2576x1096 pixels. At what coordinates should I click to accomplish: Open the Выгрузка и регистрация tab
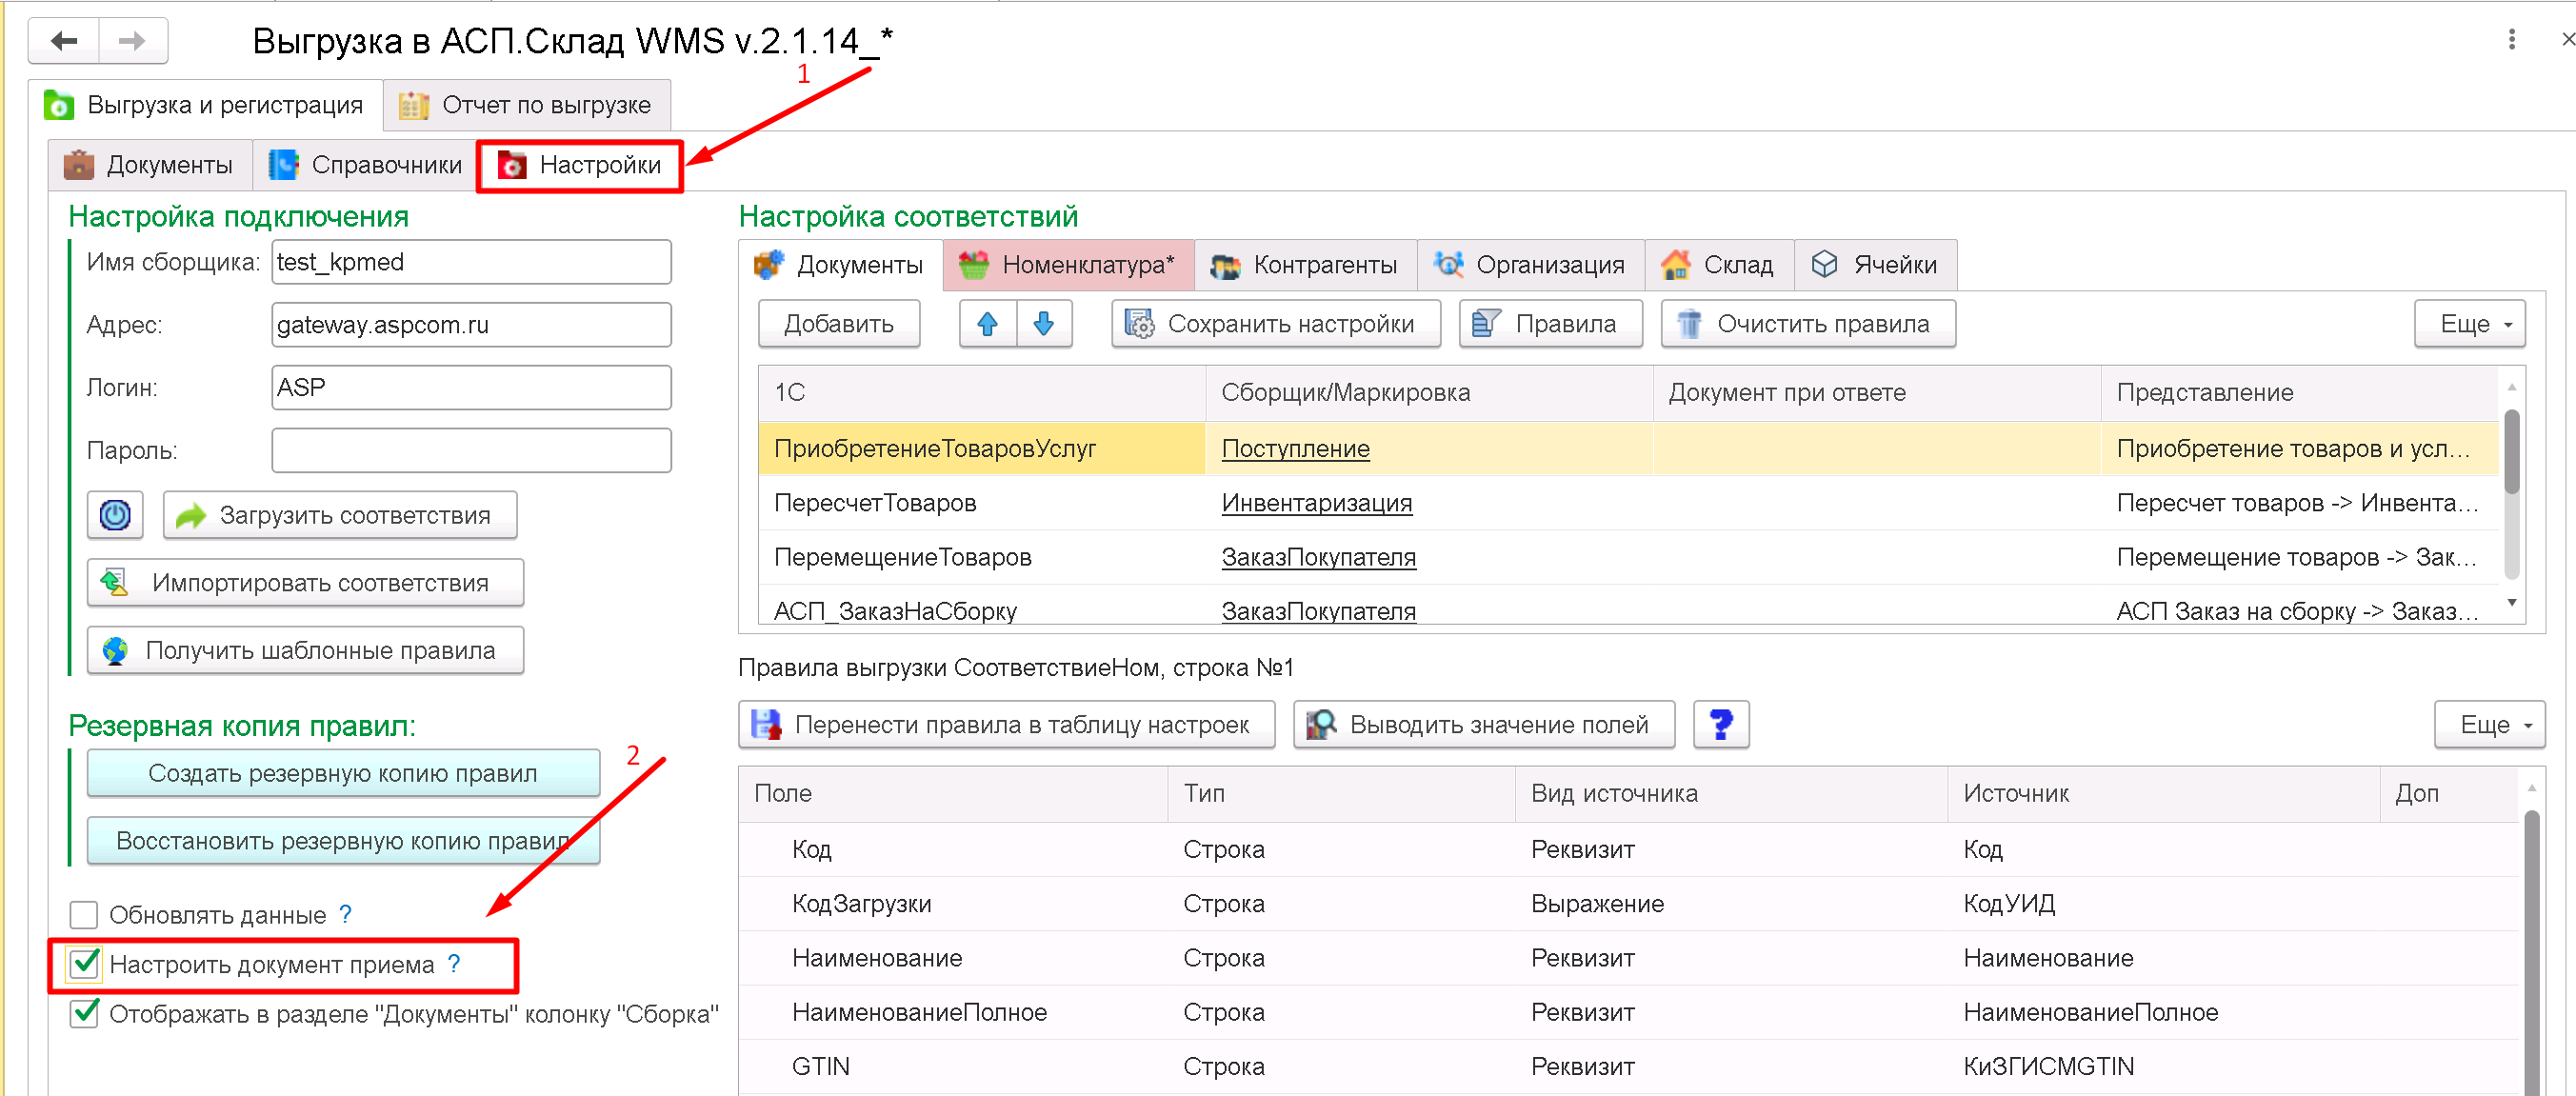click(206, 105)
